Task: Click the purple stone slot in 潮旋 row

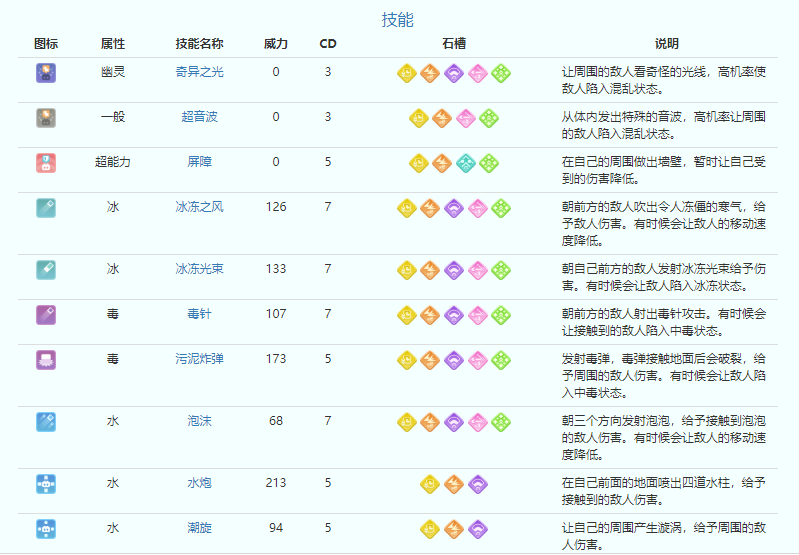Action: pos(477,528)
